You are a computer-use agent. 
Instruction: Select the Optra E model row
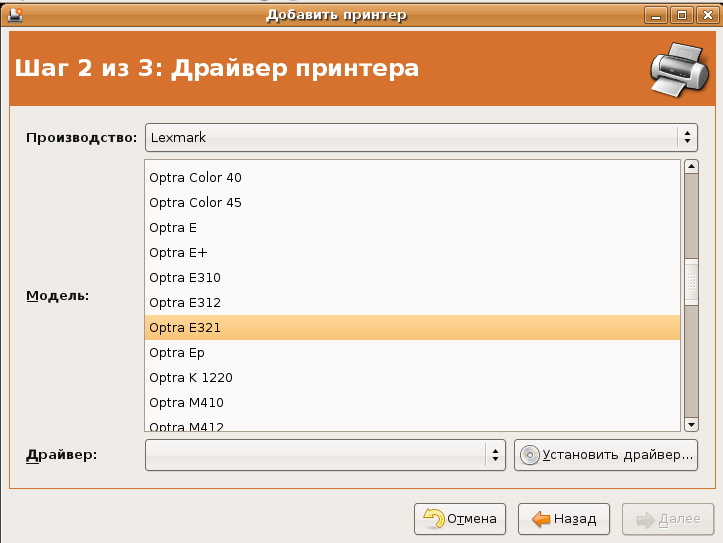point(412,228)
